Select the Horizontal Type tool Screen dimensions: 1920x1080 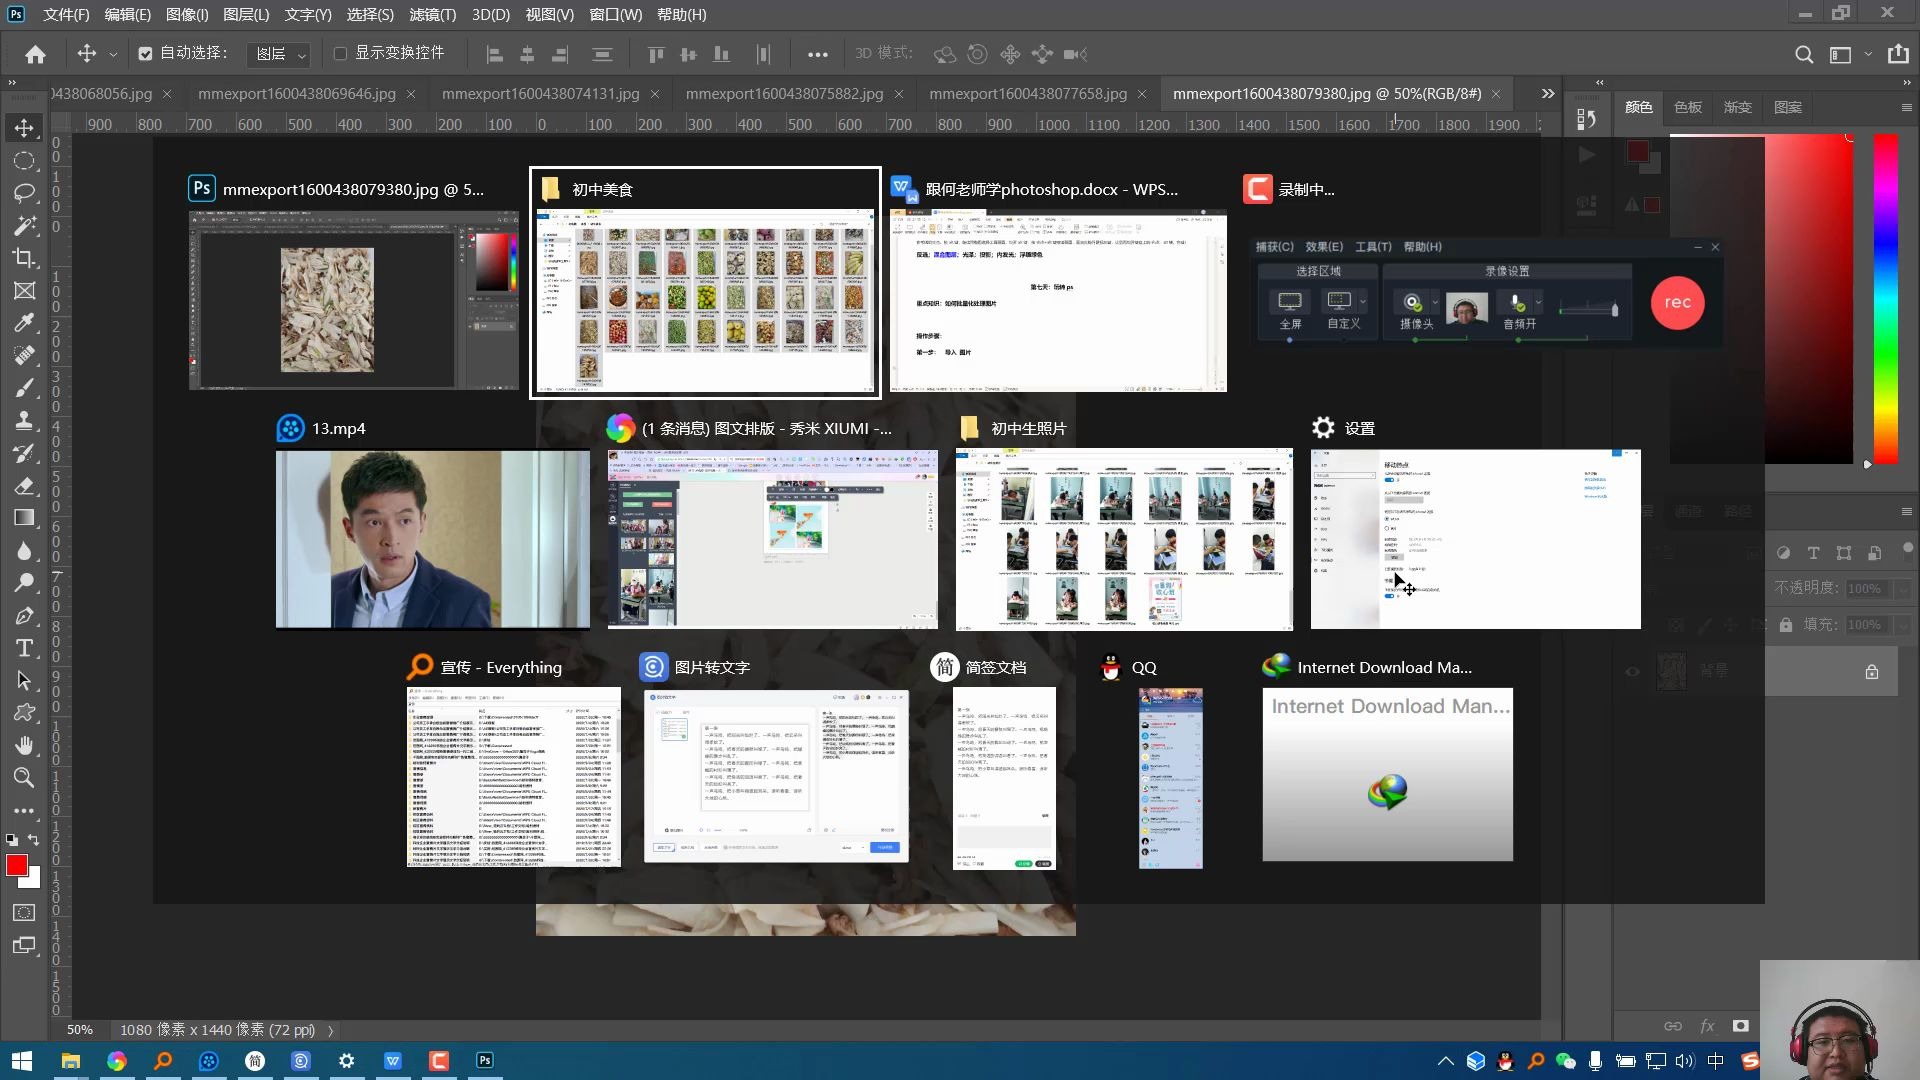coord(24,648)
